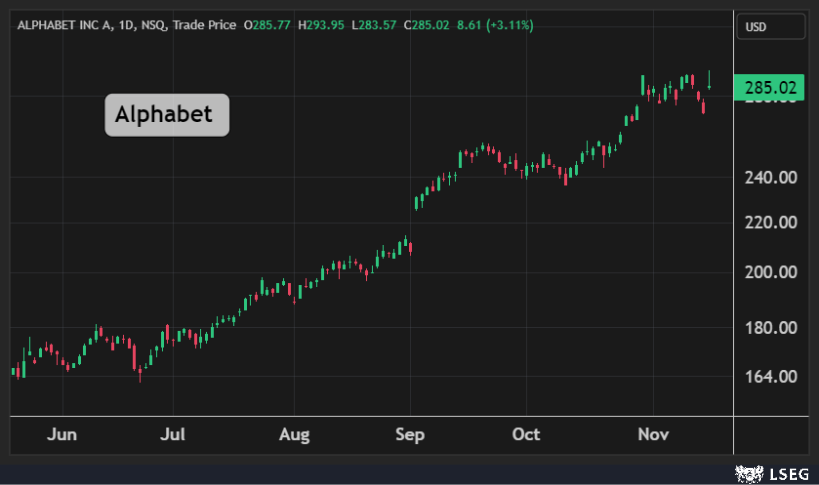Viewport: 819px width, 485px height.
Task: Click the 200.00 price axis label
Action: [x=772, y=272]
